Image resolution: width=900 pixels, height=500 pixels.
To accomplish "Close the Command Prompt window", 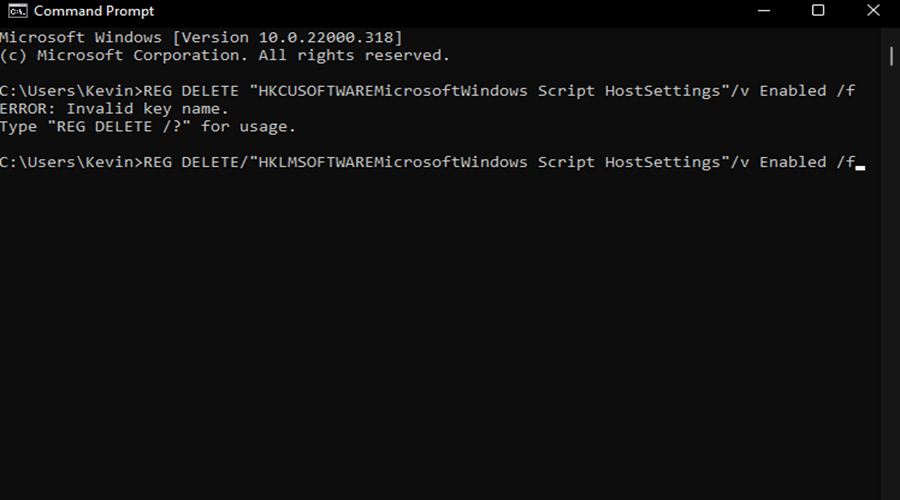I will [x=873, y=11].
